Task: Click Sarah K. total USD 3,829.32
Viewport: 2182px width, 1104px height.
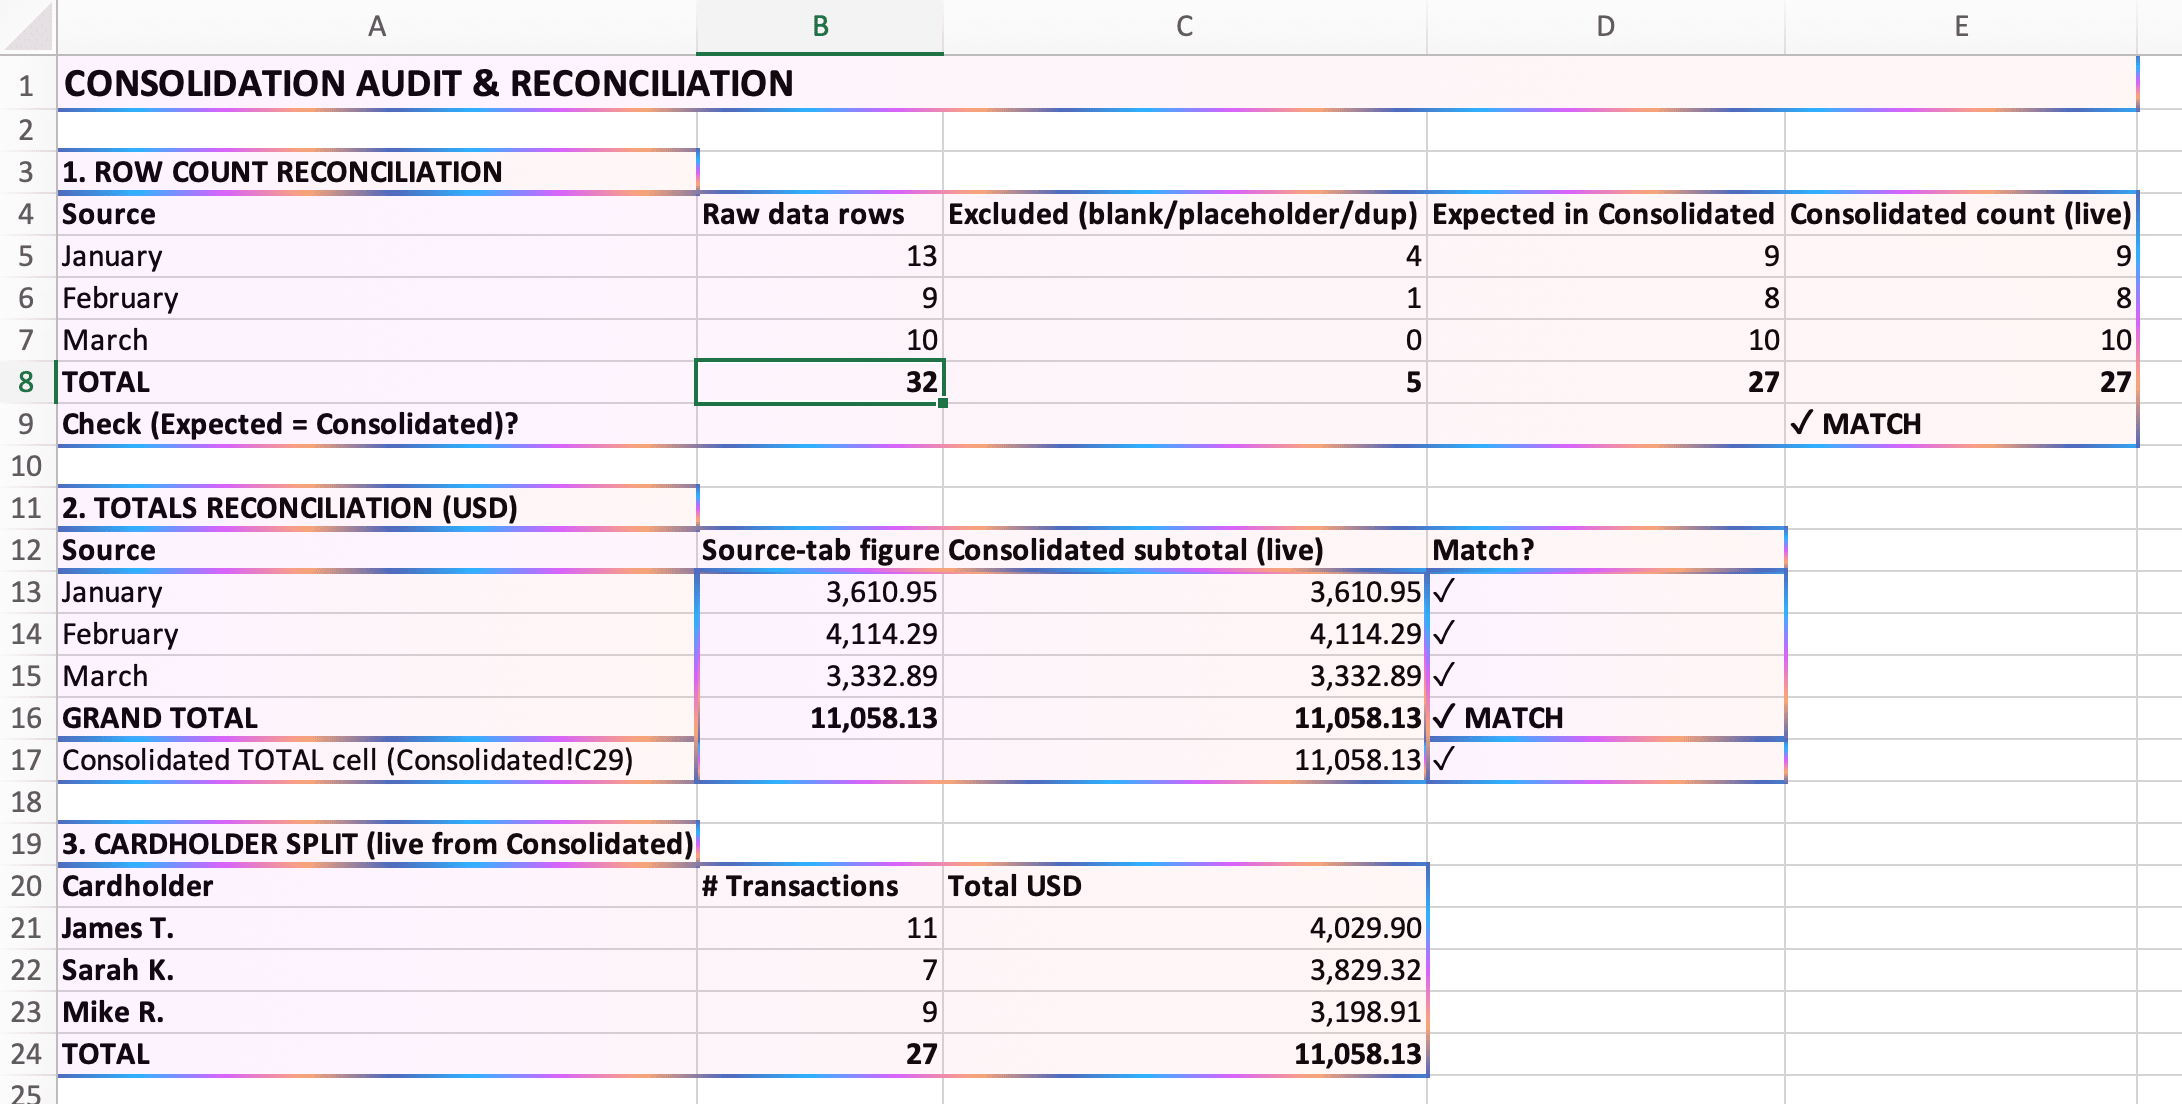Action: [x=1184, y=970]
